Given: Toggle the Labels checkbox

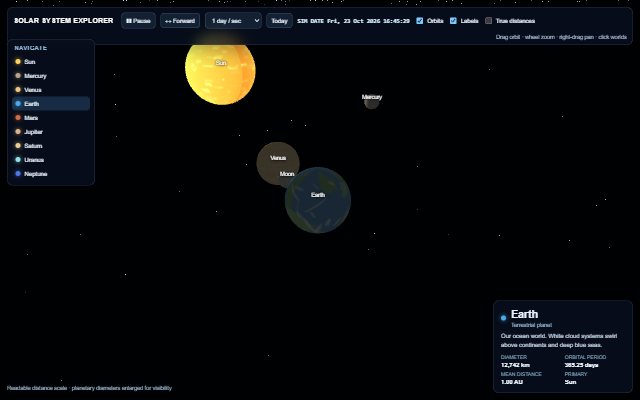Looking at the screenshot, I should point(453,21).
